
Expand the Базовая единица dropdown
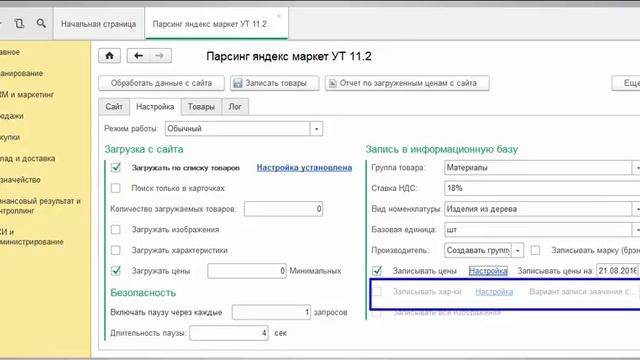point(636,229)
